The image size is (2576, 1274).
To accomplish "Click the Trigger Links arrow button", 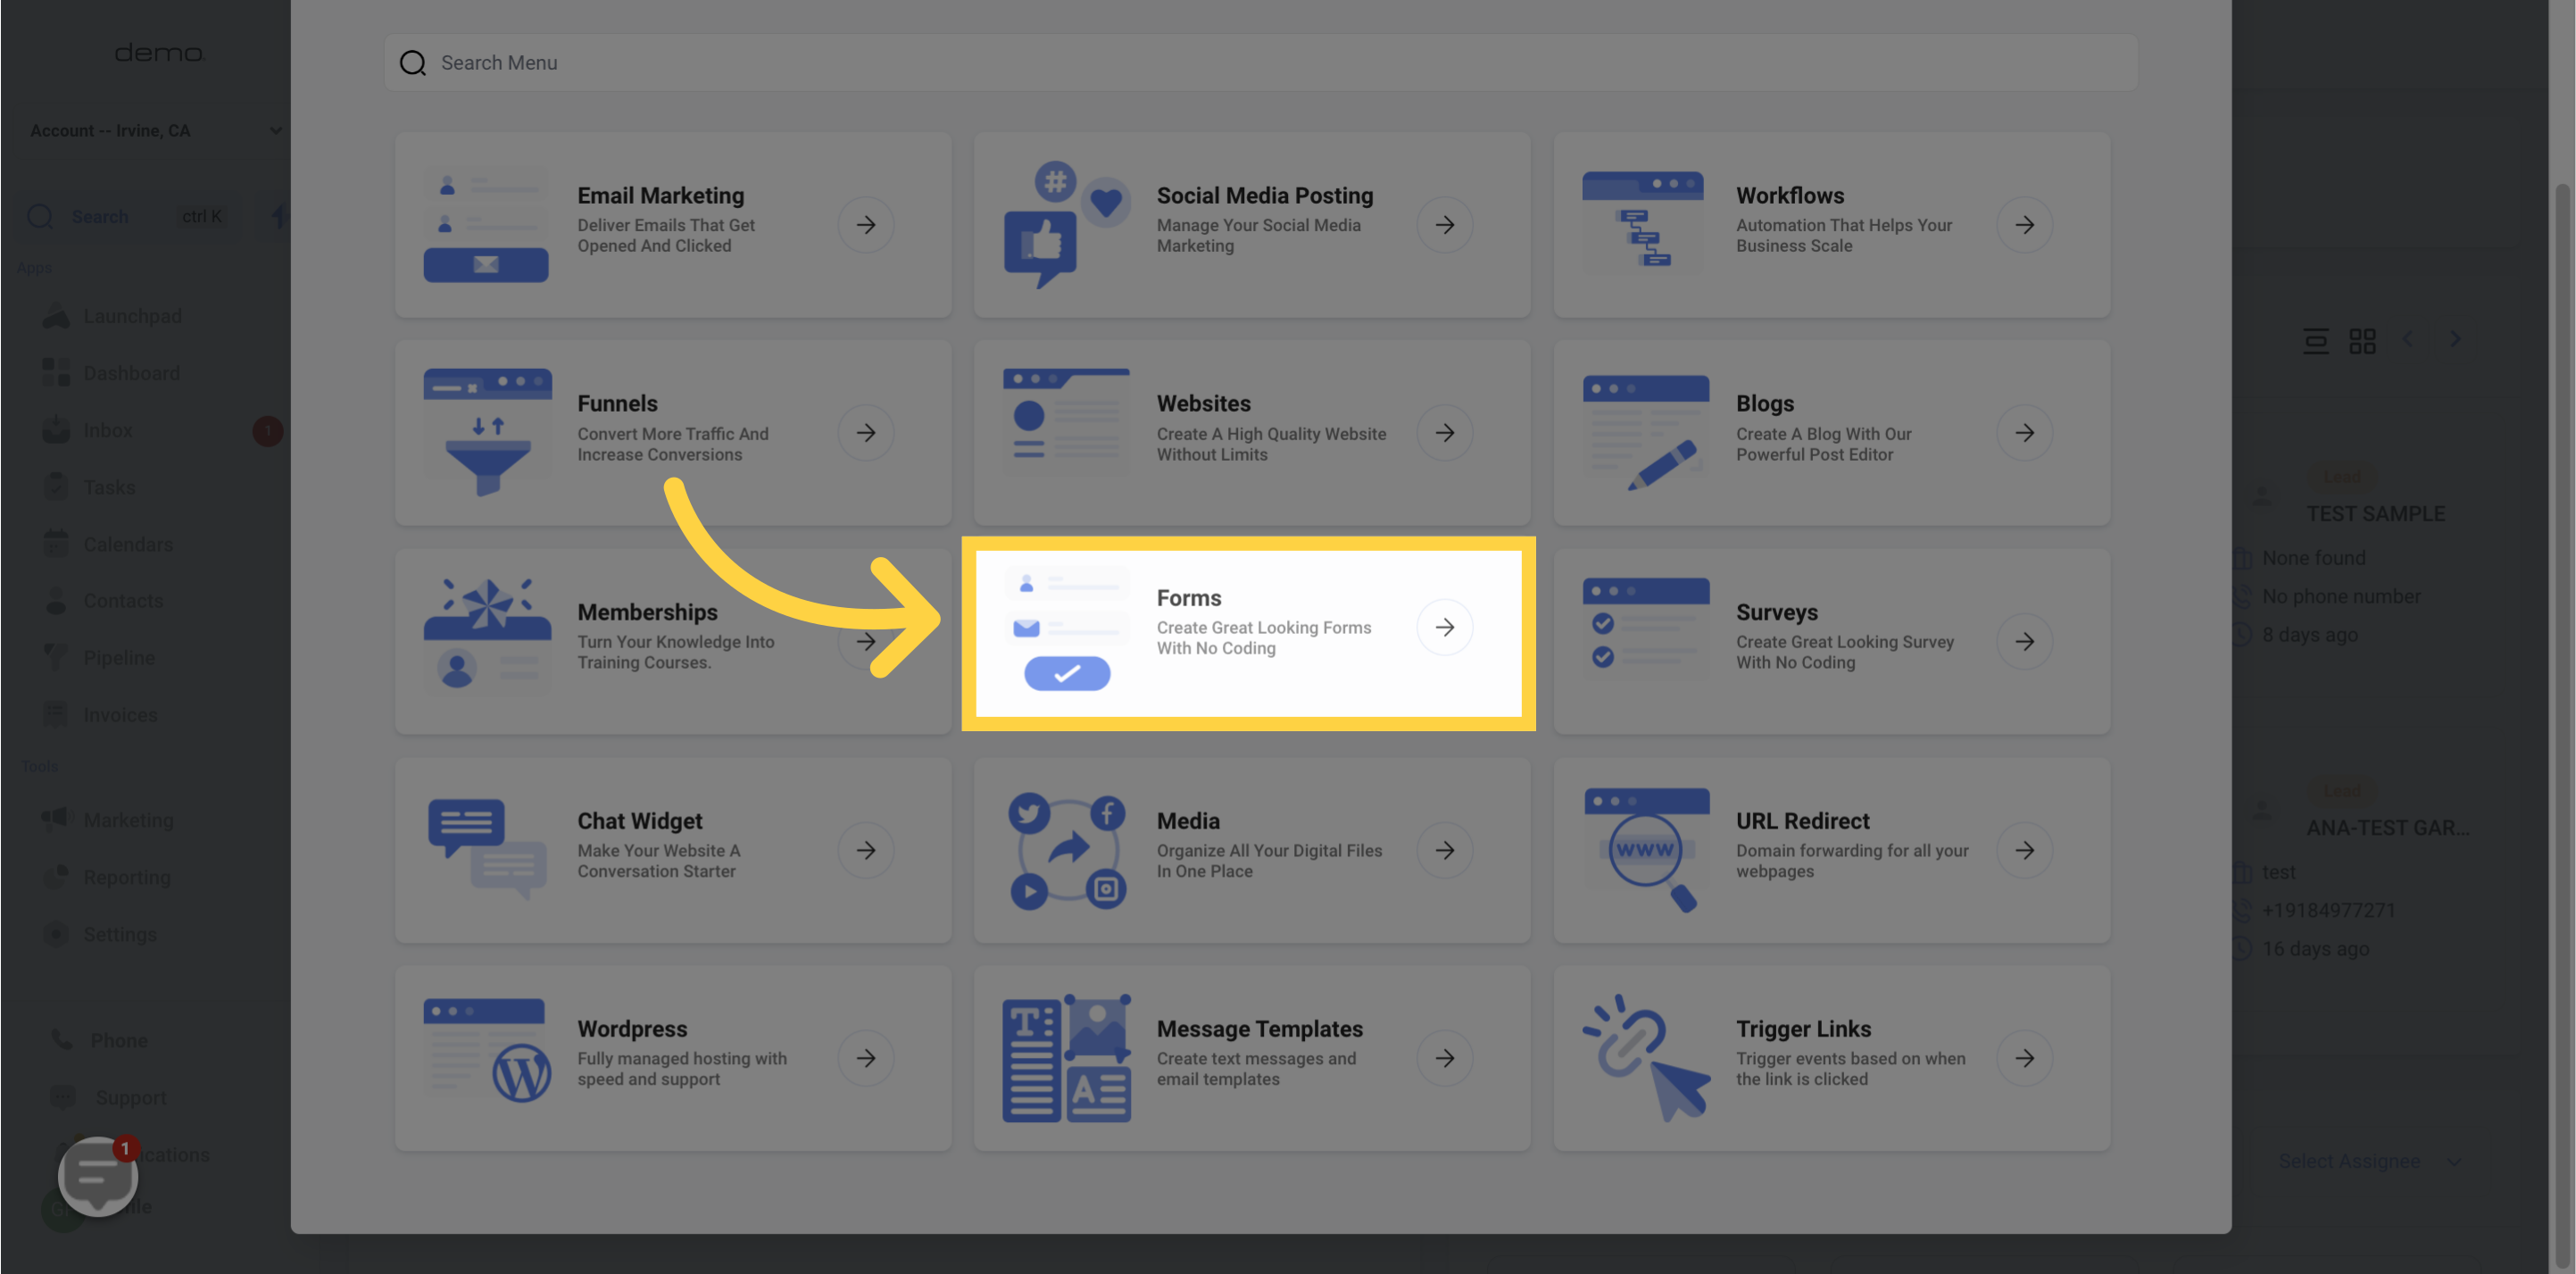I will pos(2024,1058).
